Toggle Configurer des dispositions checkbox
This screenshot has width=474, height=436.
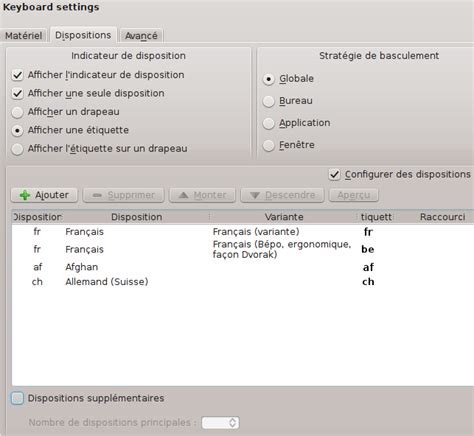tap(334, 174)
